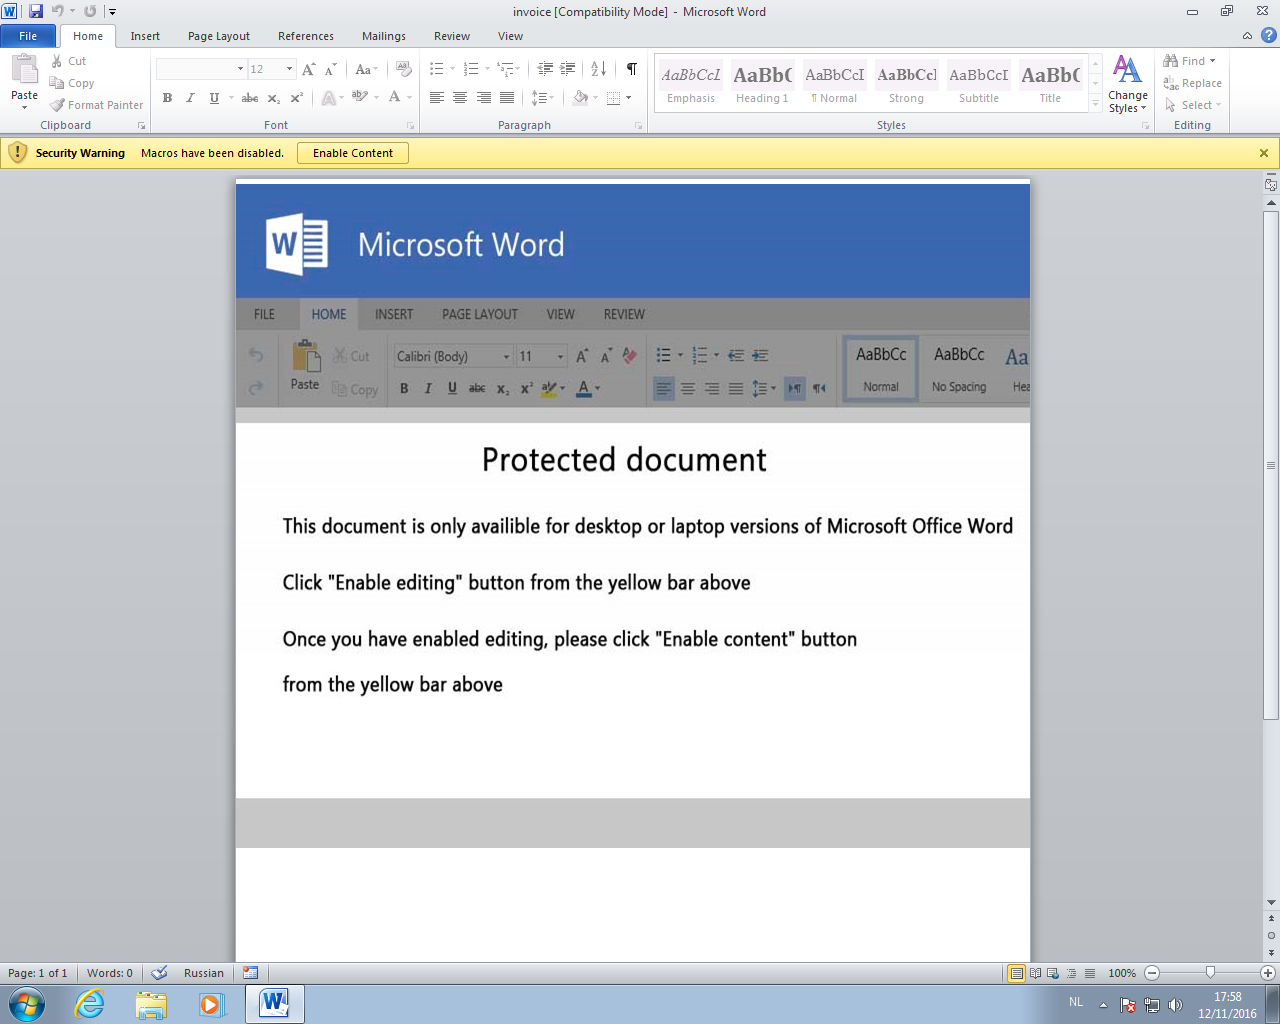Image resolution: width=1280 pixels, height=1024 pixels.
Task: Clear formatting with the eraser icon
Action: (404, 69)
